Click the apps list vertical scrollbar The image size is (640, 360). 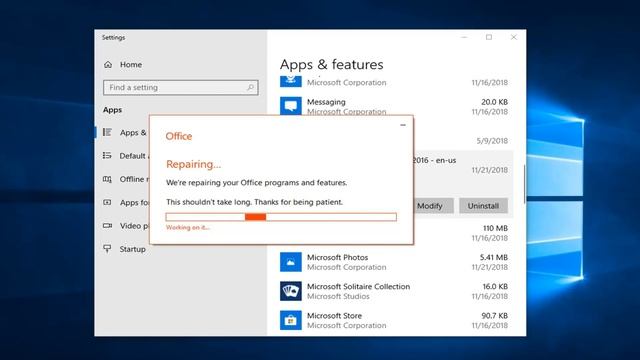coord(524,184)
